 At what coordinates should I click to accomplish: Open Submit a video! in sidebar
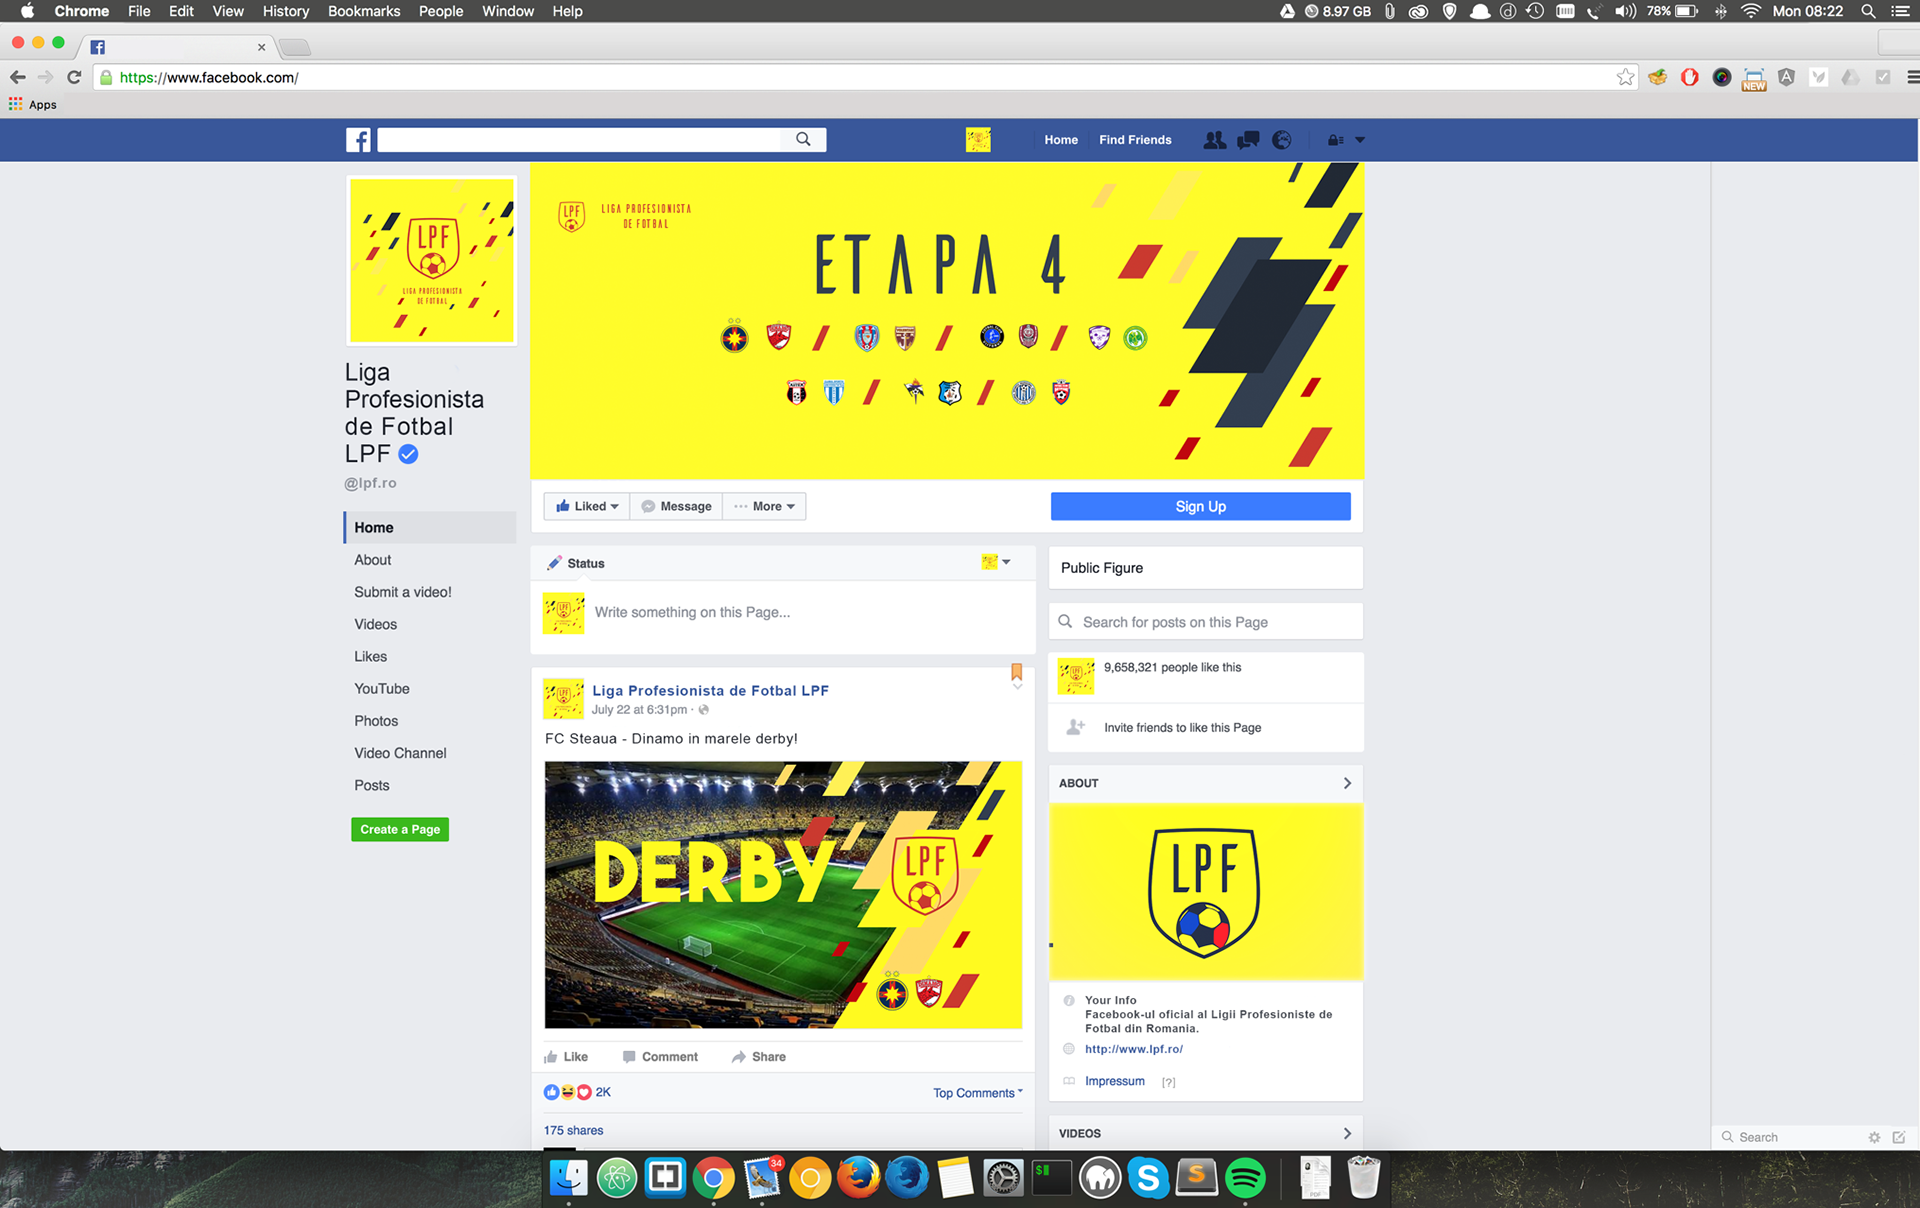(403, 592)
